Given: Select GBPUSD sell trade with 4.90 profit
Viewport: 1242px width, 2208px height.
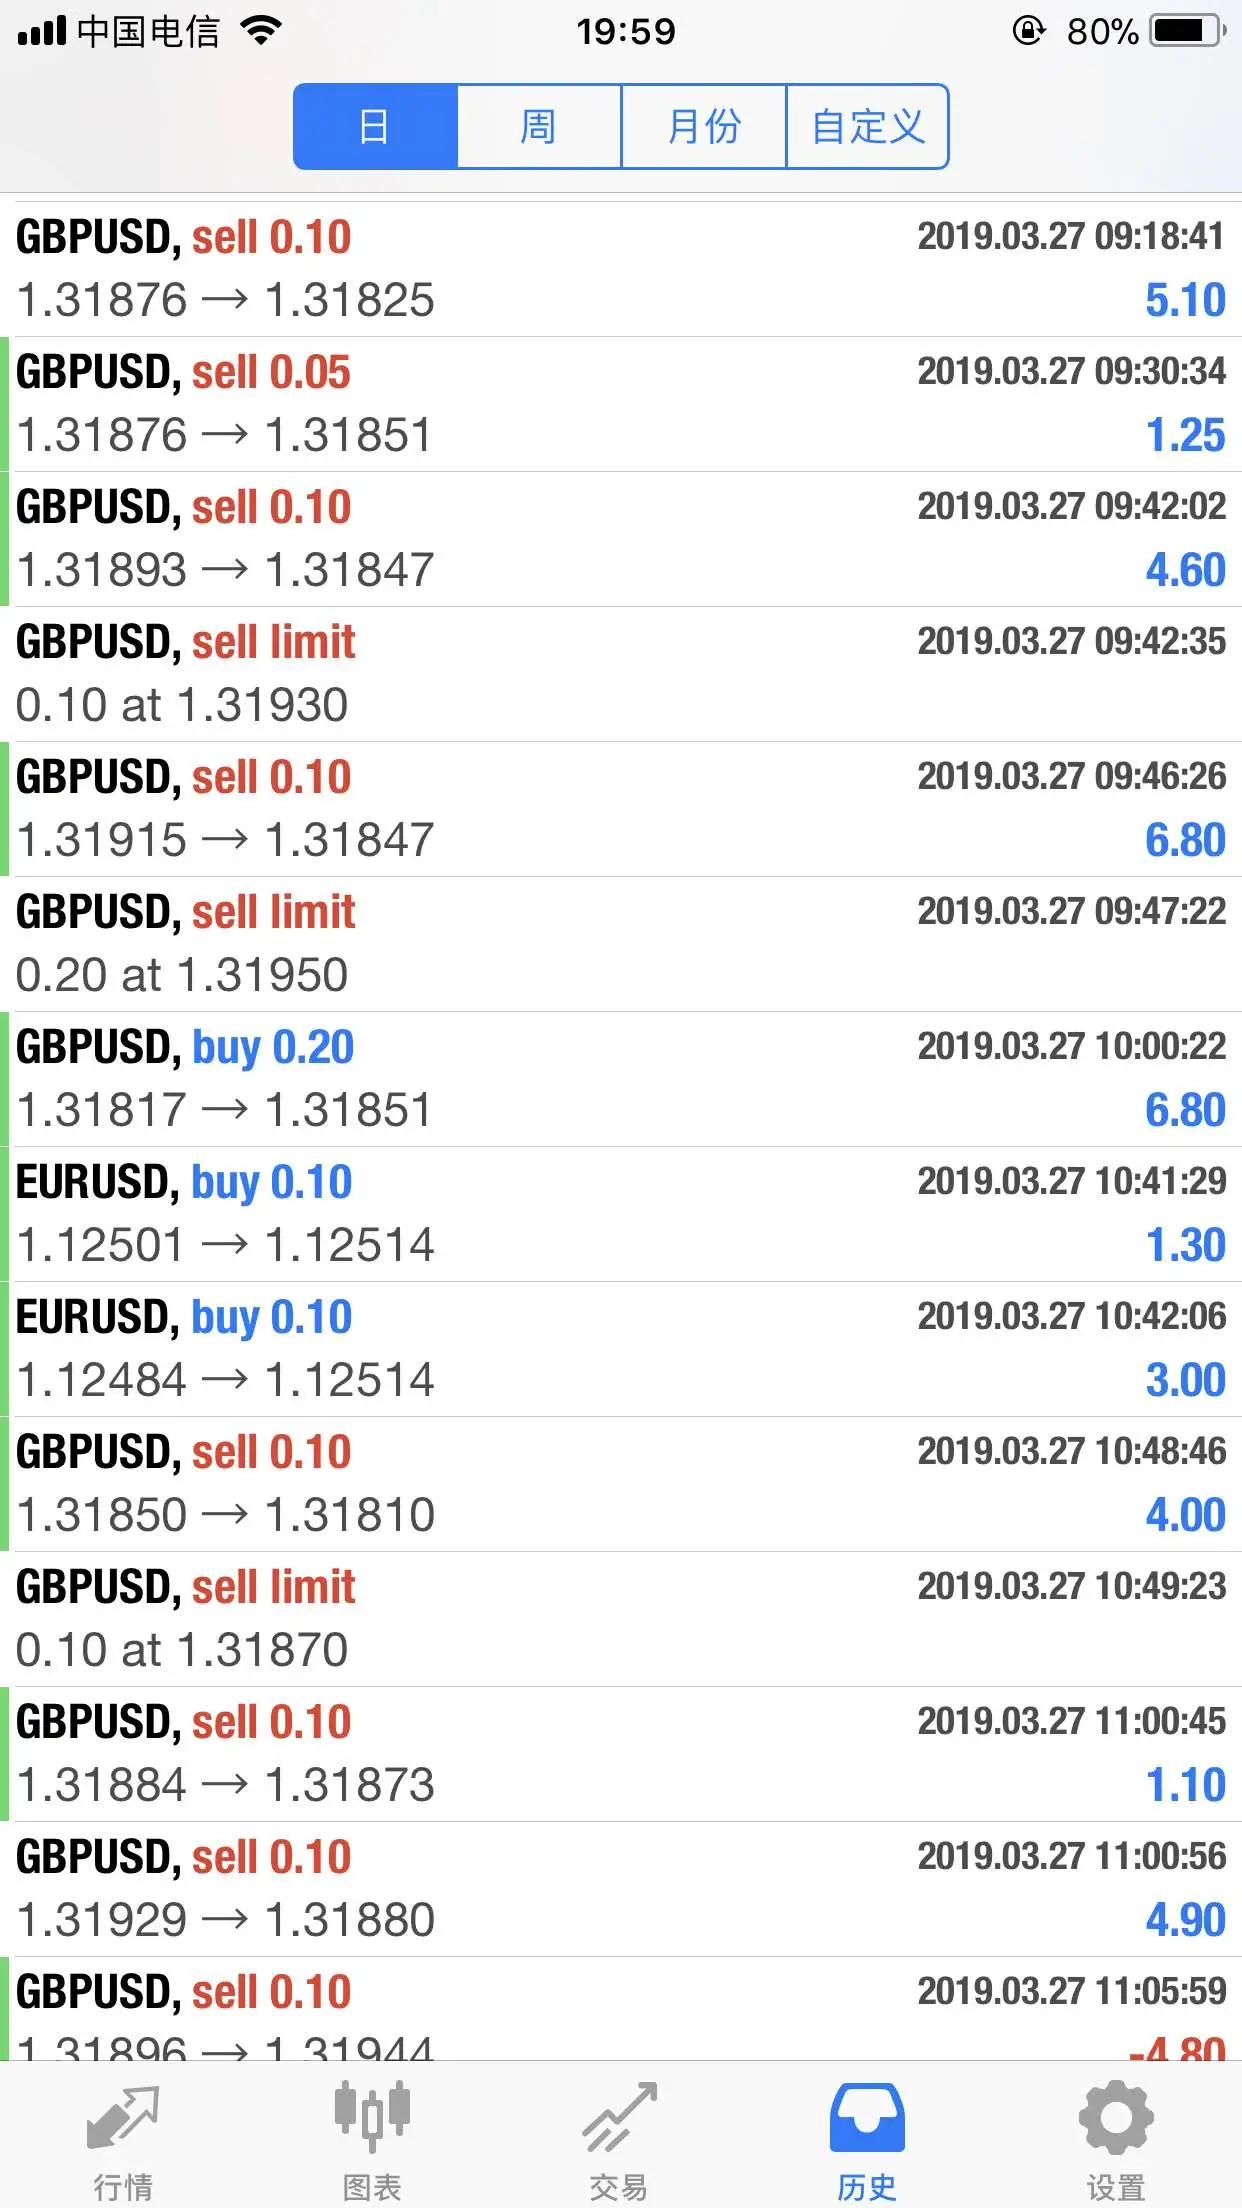Looking at the screenshot, I should point(621,1889).
